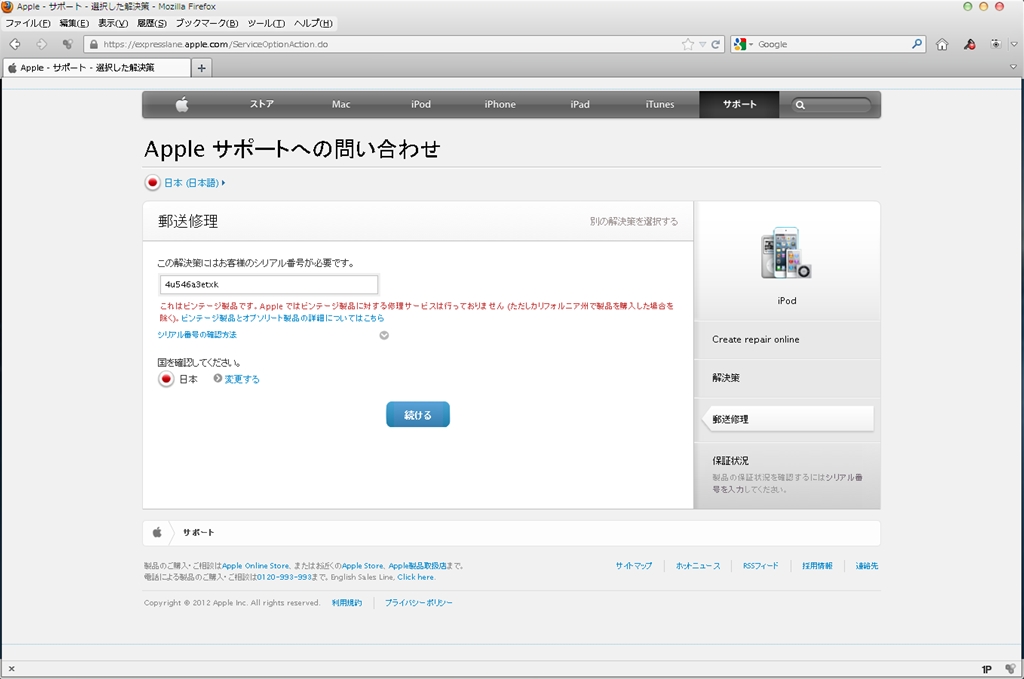The width and height of the screenshot is (1024, 679).
Task: Click the Japan flag beside 日本 (日本語)
Action: coord(152,183)
